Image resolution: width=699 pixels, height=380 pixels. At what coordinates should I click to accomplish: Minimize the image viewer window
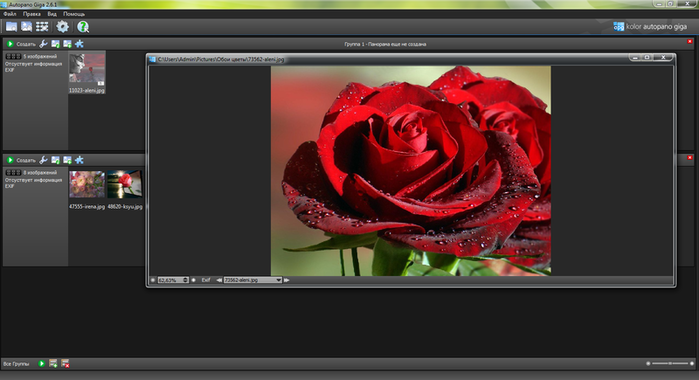pos(635,58)
